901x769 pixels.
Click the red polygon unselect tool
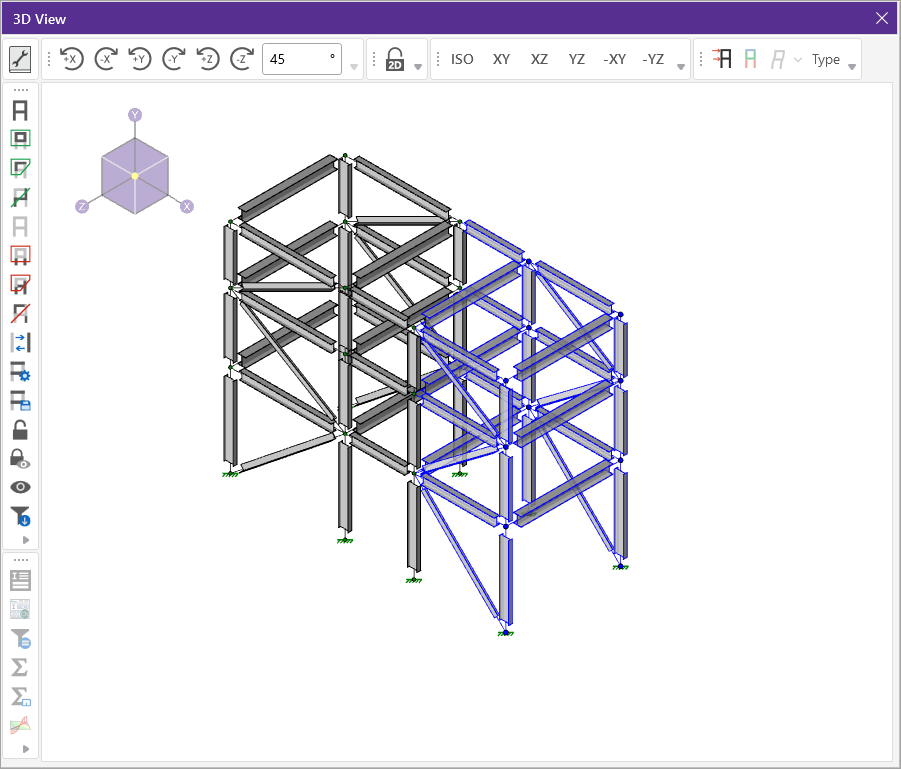click(x=20, y=284)
